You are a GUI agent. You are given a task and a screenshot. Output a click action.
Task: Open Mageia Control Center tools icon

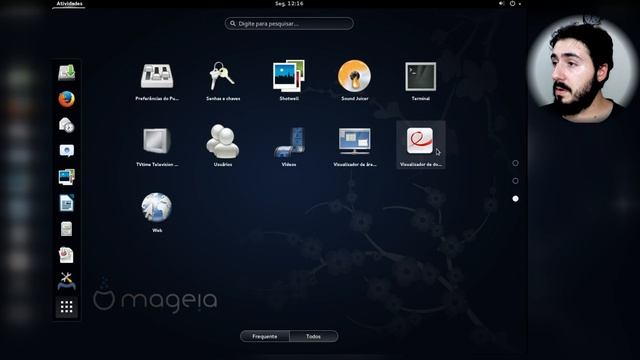coord(67,281)
